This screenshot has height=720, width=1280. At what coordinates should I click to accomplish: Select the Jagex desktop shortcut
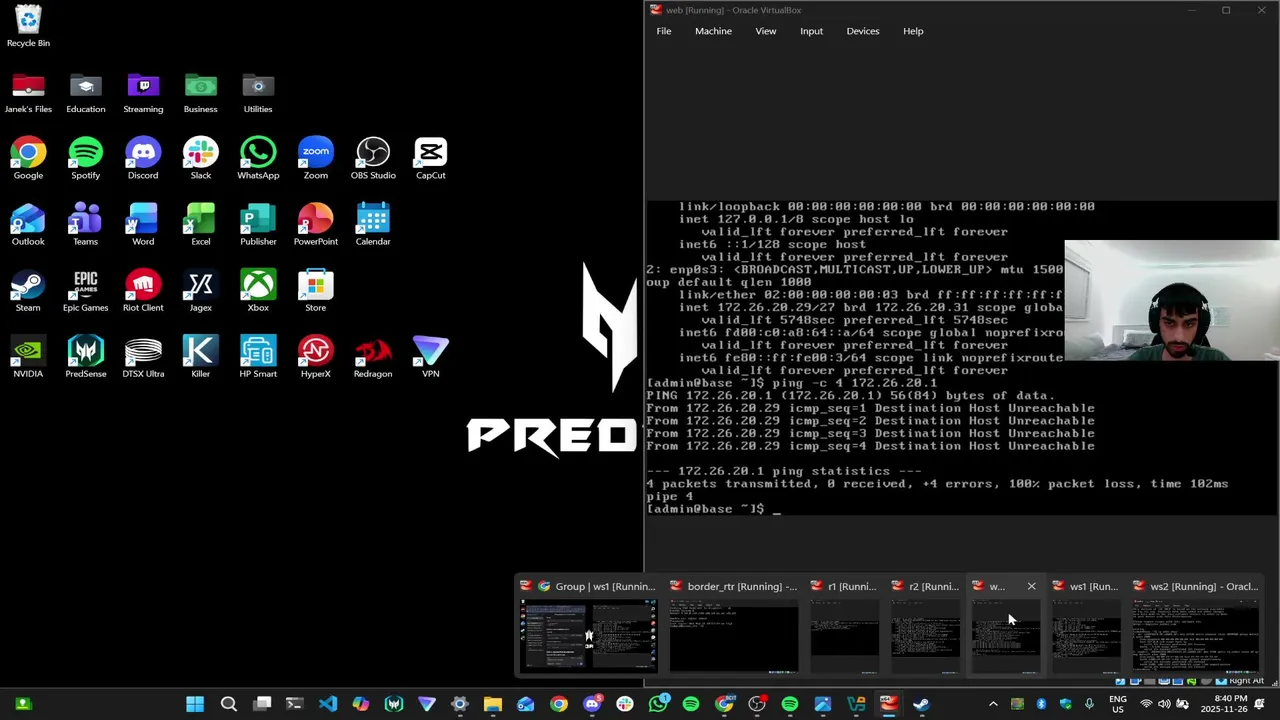click(200, 291)
